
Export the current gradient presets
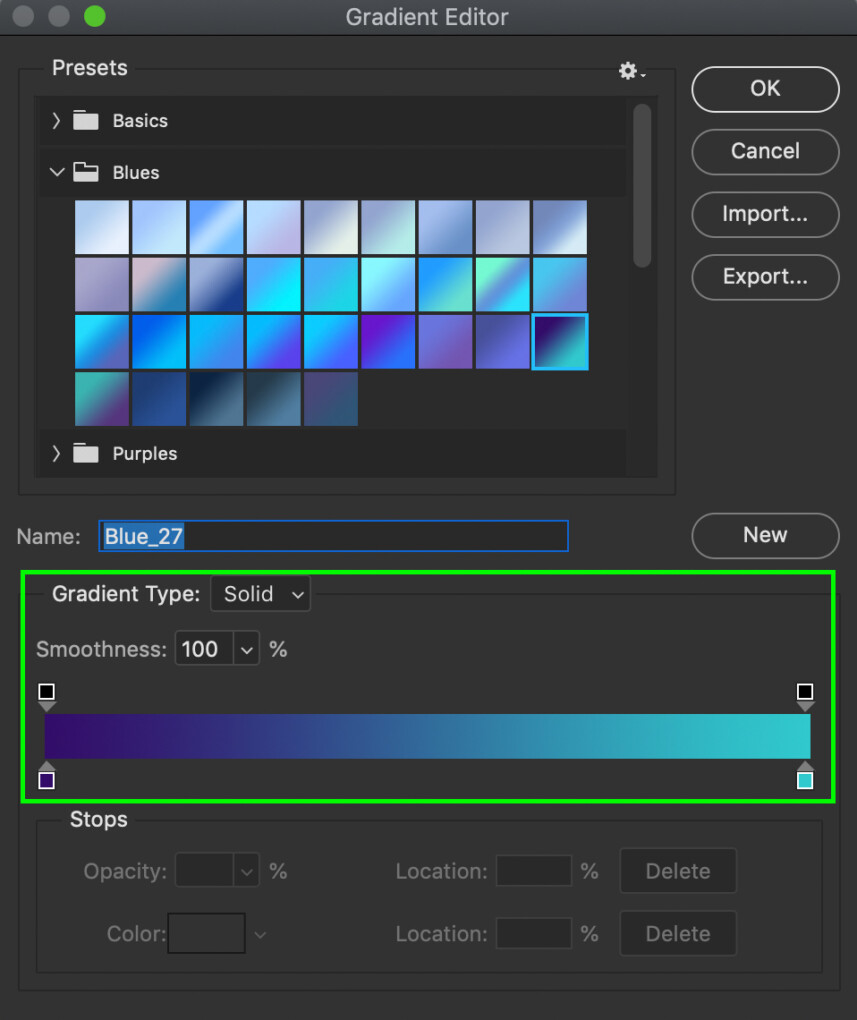(765, 277)
